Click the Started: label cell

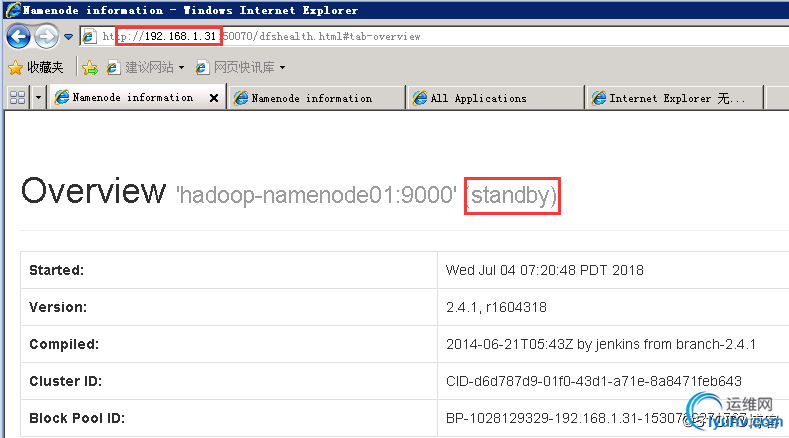[229, 270]
